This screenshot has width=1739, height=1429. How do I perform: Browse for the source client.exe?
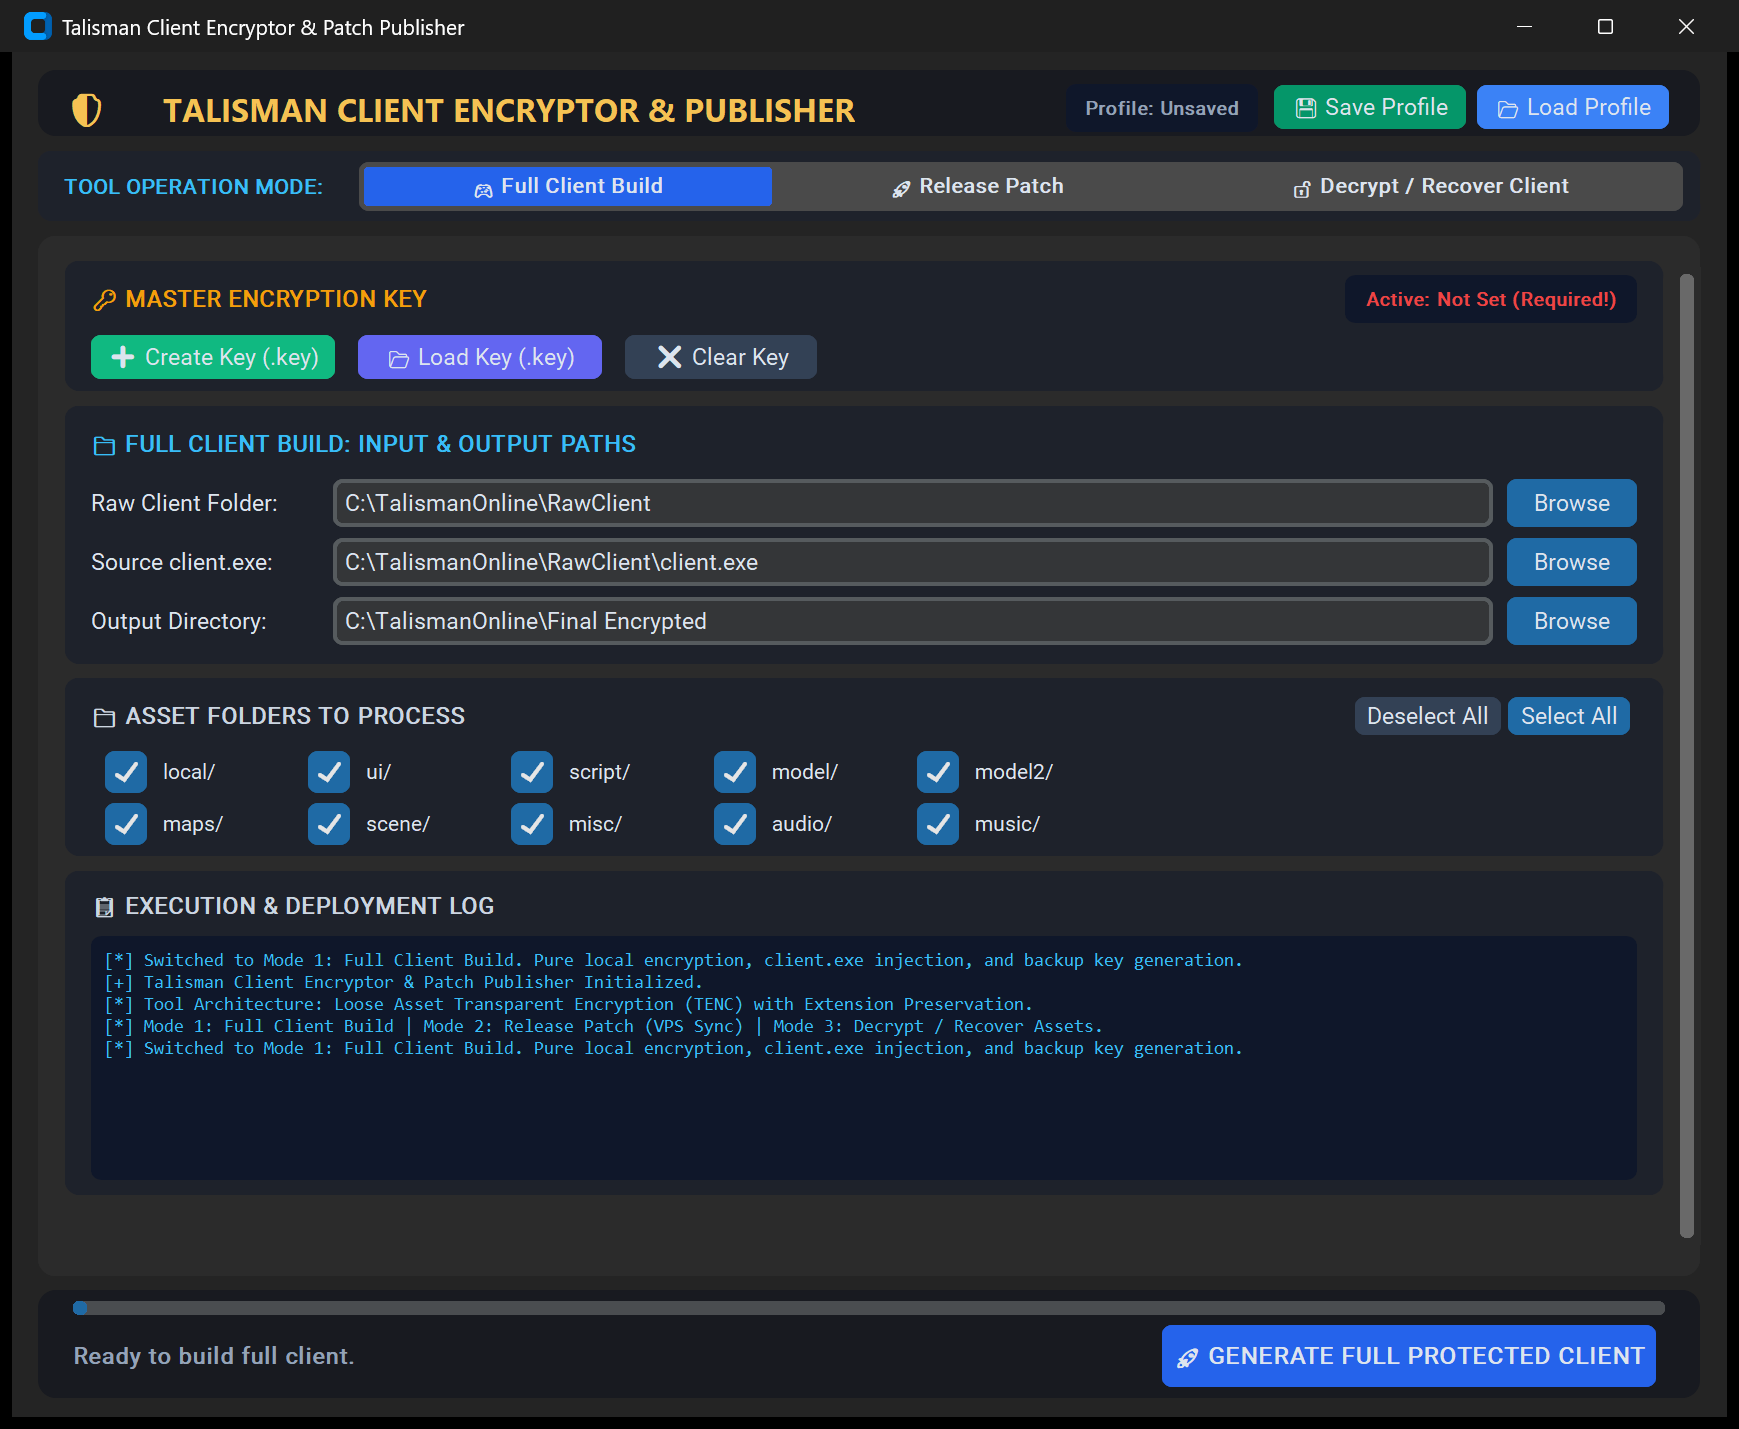click(1572, 562)
